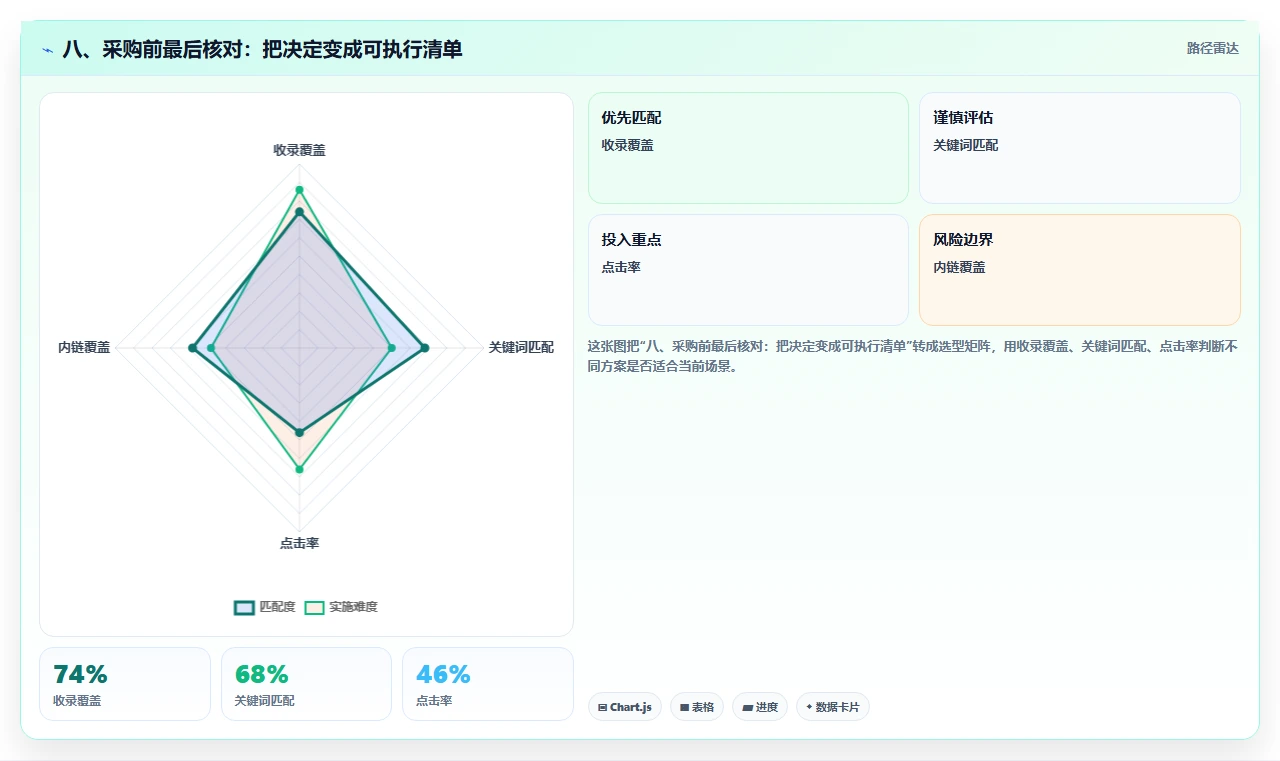The height and width of the screenshot is (761, 1280).
Task: Click the 实施难度 data point on 点击率 axis
Action: click(299, 469)
